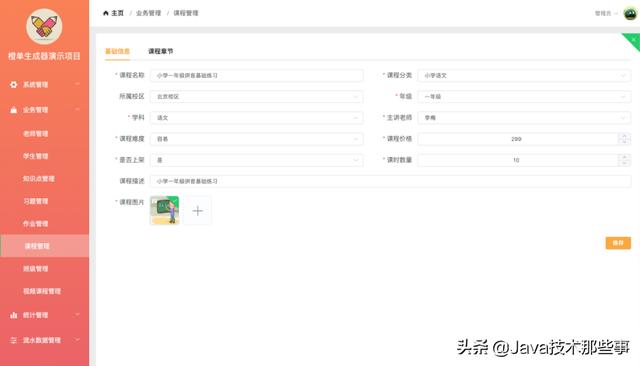Click the 业务管理 breadcrumb at the top
Image resolution: width=640 pixels, height=366 pixels.
pyautogui.click(x=149, y=13)
